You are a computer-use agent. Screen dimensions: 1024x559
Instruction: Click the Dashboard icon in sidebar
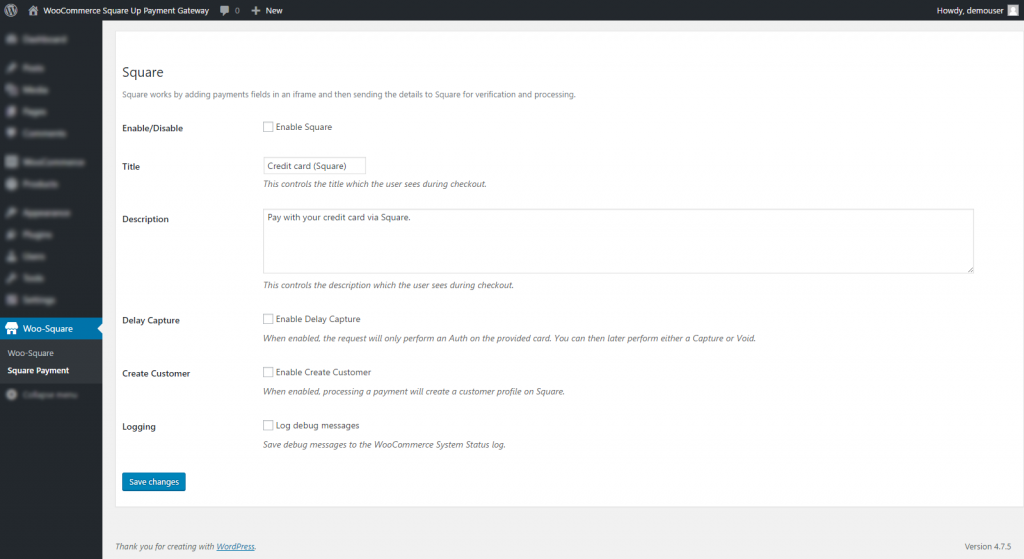pos(11,39)
